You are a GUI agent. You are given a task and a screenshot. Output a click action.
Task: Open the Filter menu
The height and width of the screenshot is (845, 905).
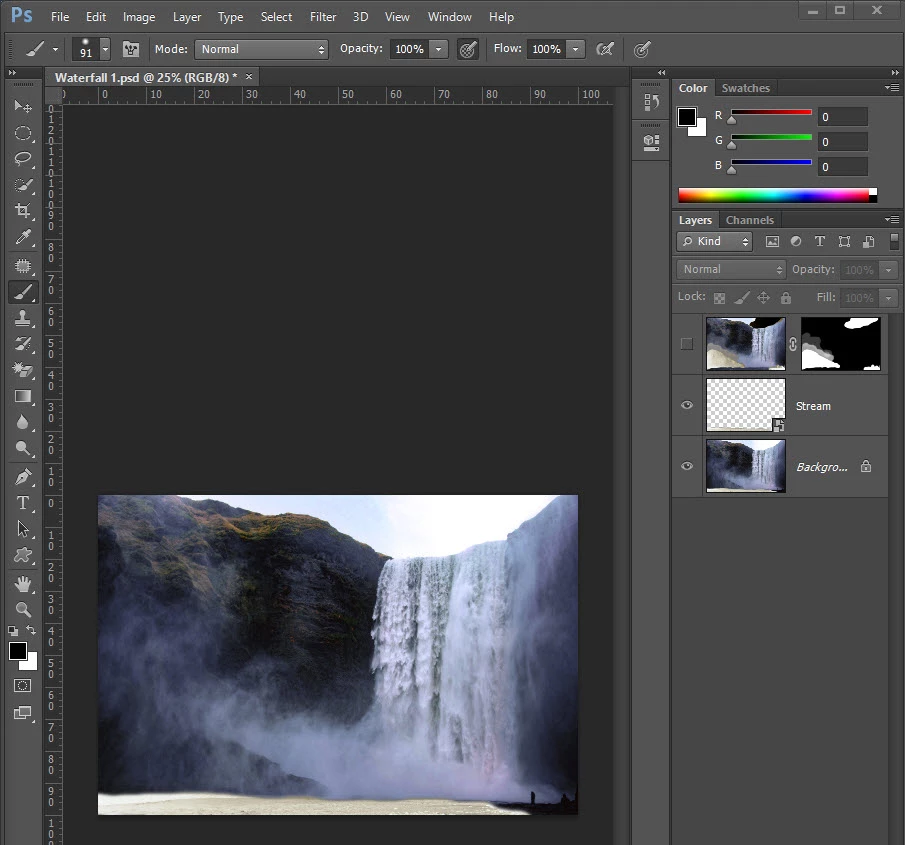click(x=322, y=17)
